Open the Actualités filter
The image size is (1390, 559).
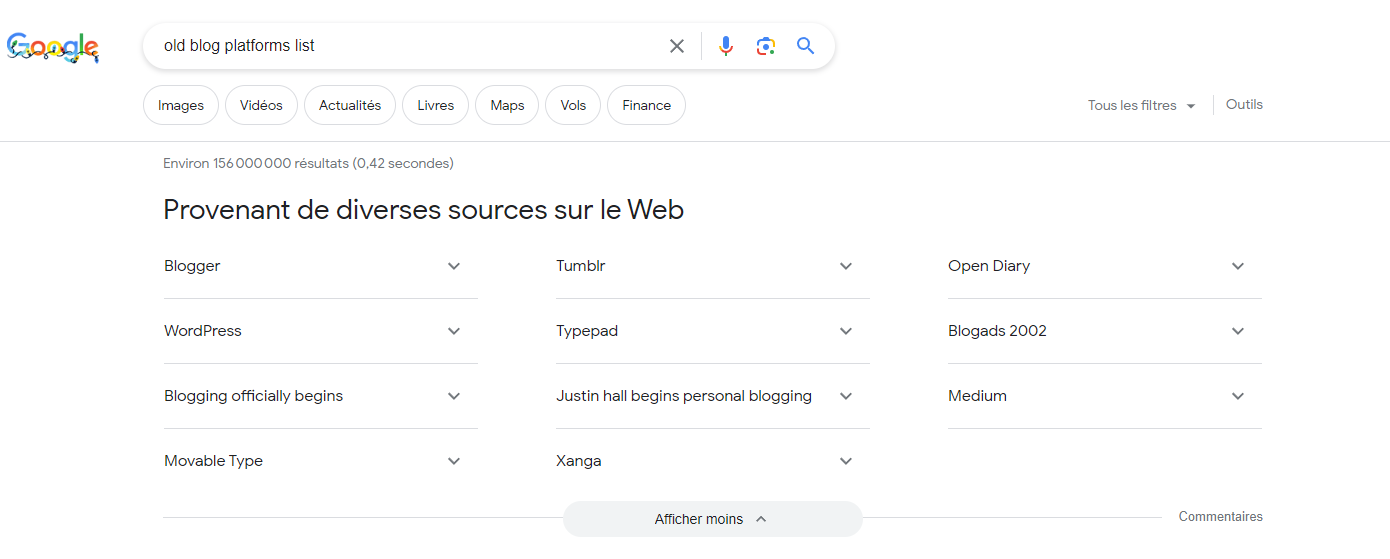pyautogui.click(x=350, y=105)
